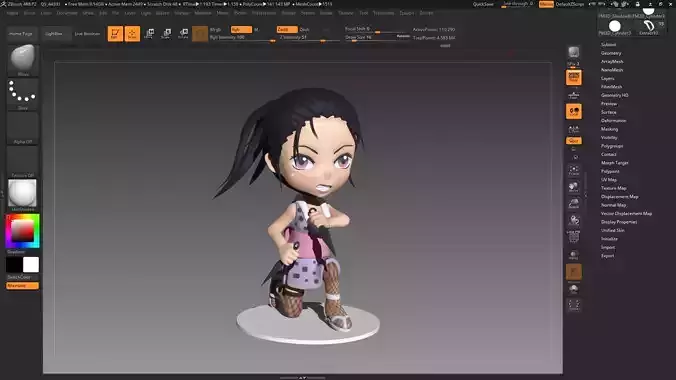Toggle the Mrgb button
The width and height of the screenshot is (676, 380).
point(216,29)
